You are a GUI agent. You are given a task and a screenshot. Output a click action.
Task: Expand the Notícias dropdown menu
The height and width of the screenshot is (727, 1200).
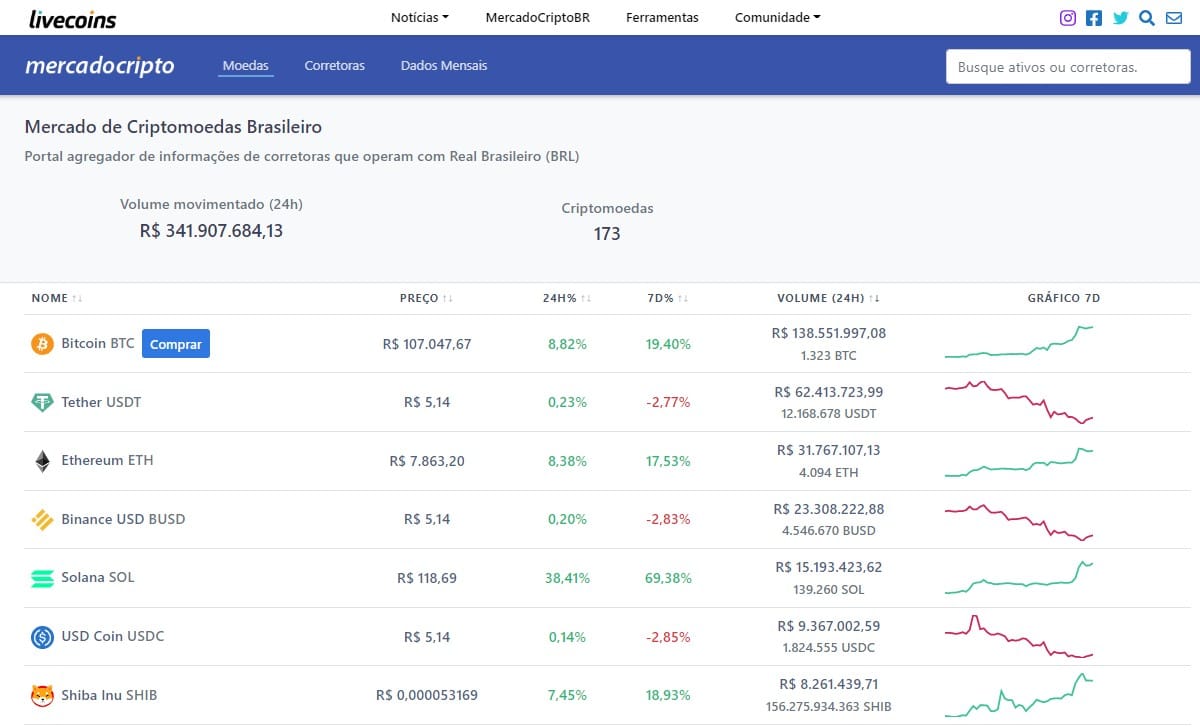pos(420,17)
